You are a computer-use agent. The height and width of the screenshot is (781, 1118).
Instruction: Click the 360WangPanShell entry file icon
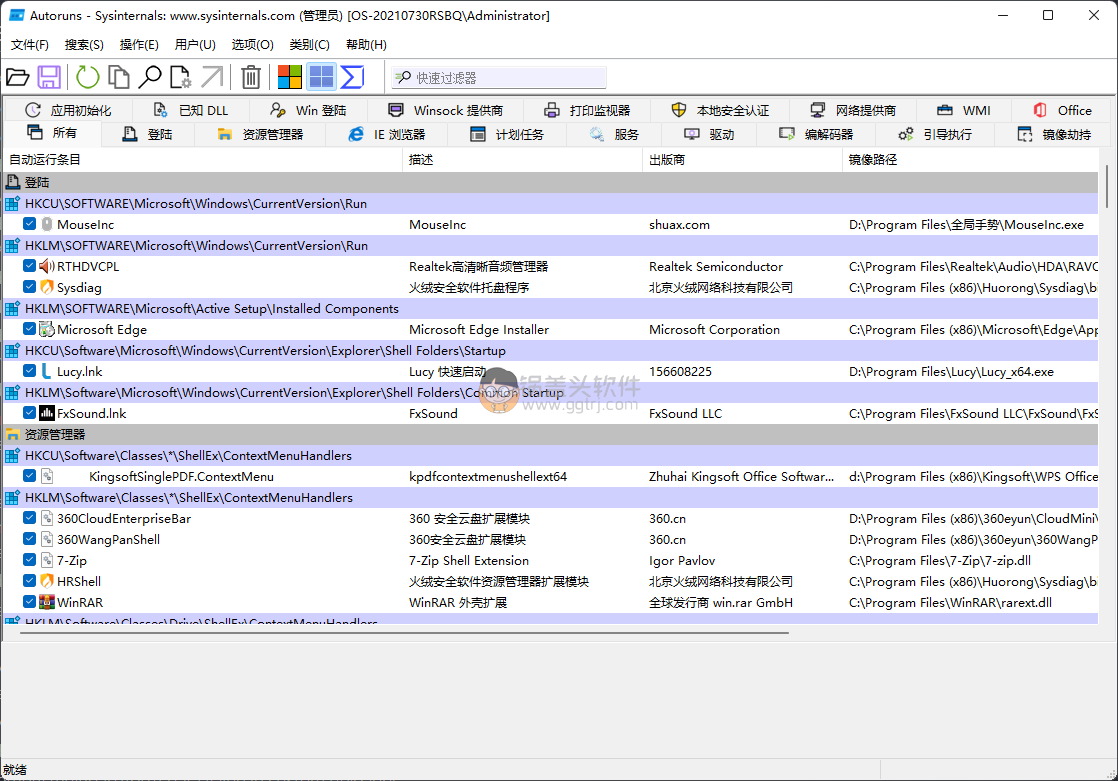(x=47, y=539)
